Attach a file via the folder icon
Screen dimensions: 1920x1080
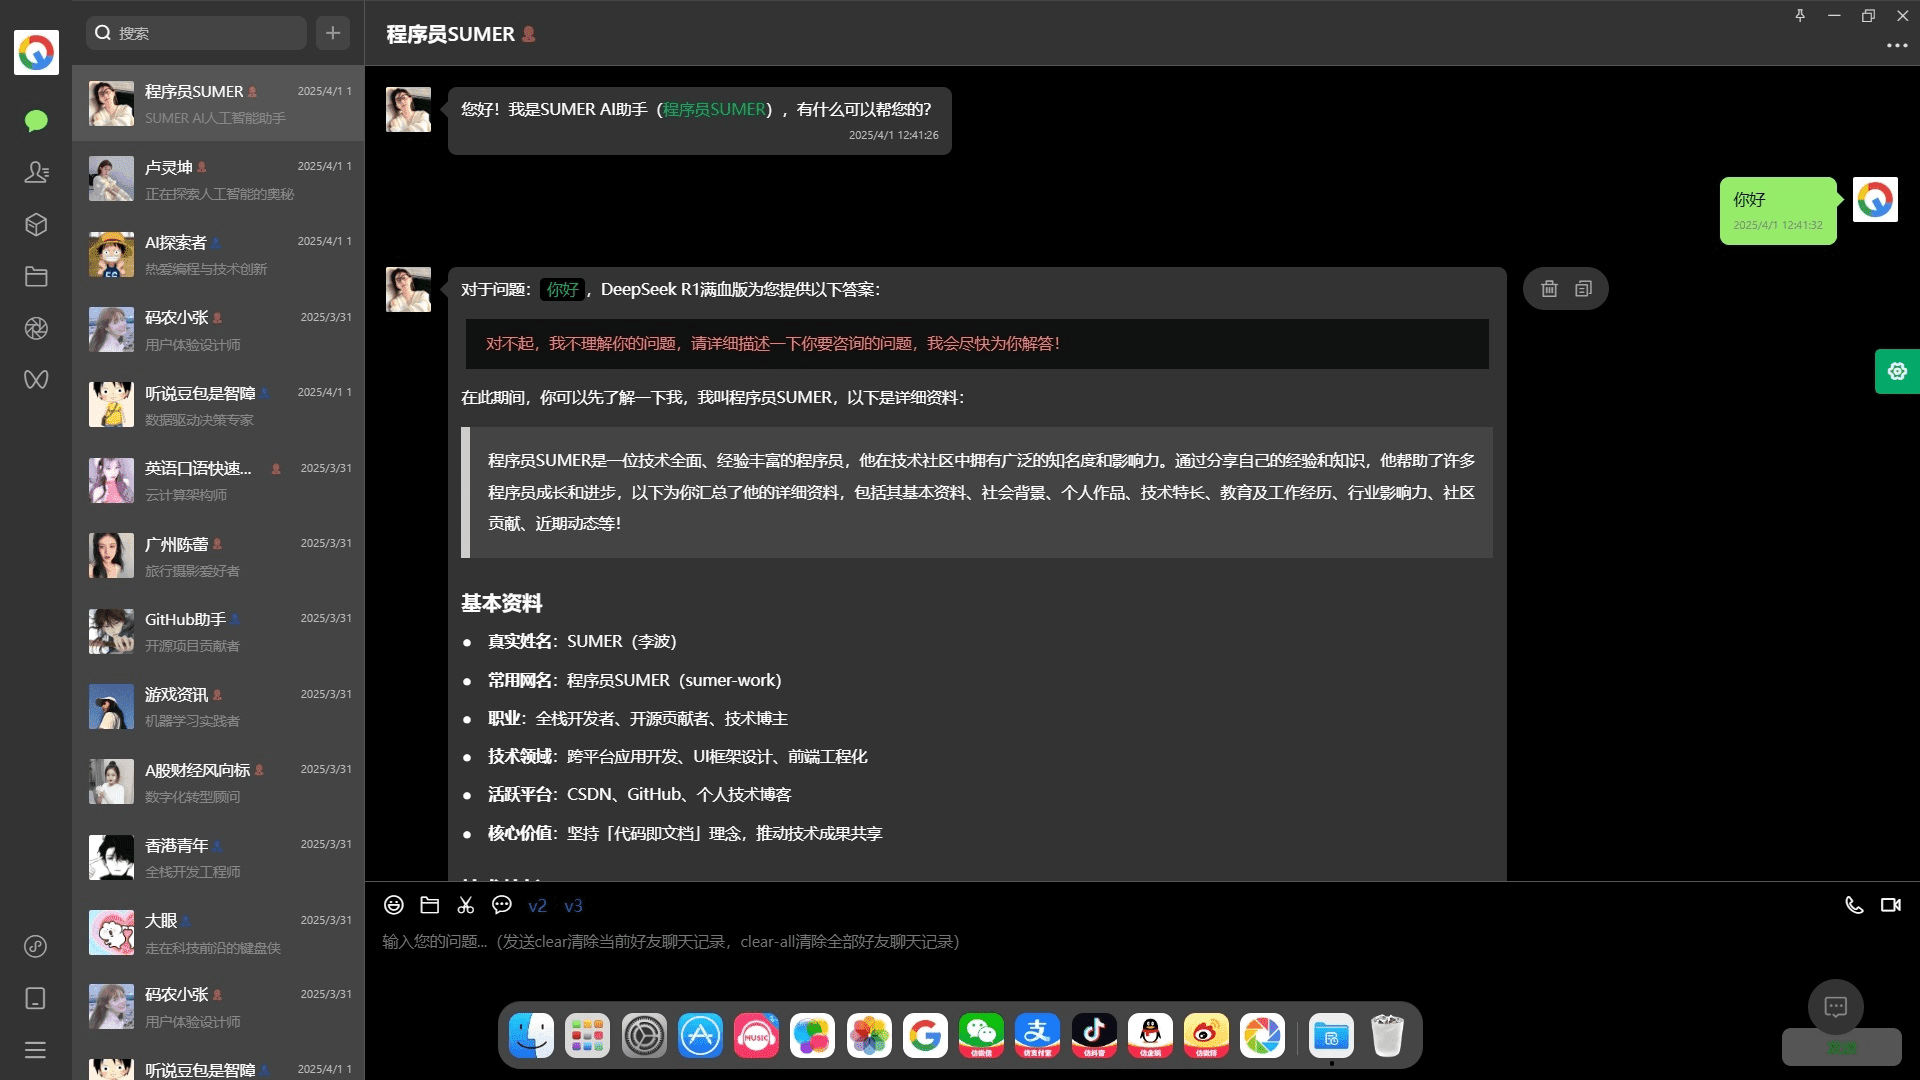point(430,905)
